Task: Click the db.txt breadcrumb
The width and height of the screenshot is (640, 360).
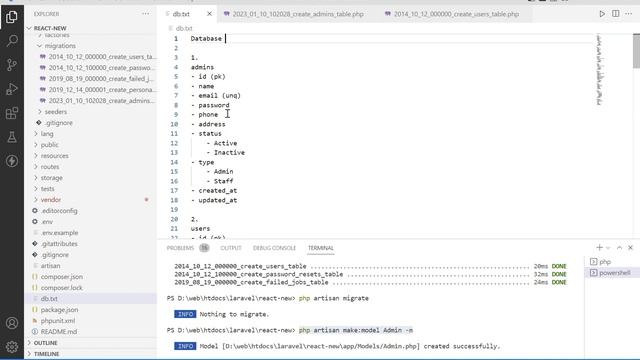Action: pyautogui.click(x=184, y=28)
